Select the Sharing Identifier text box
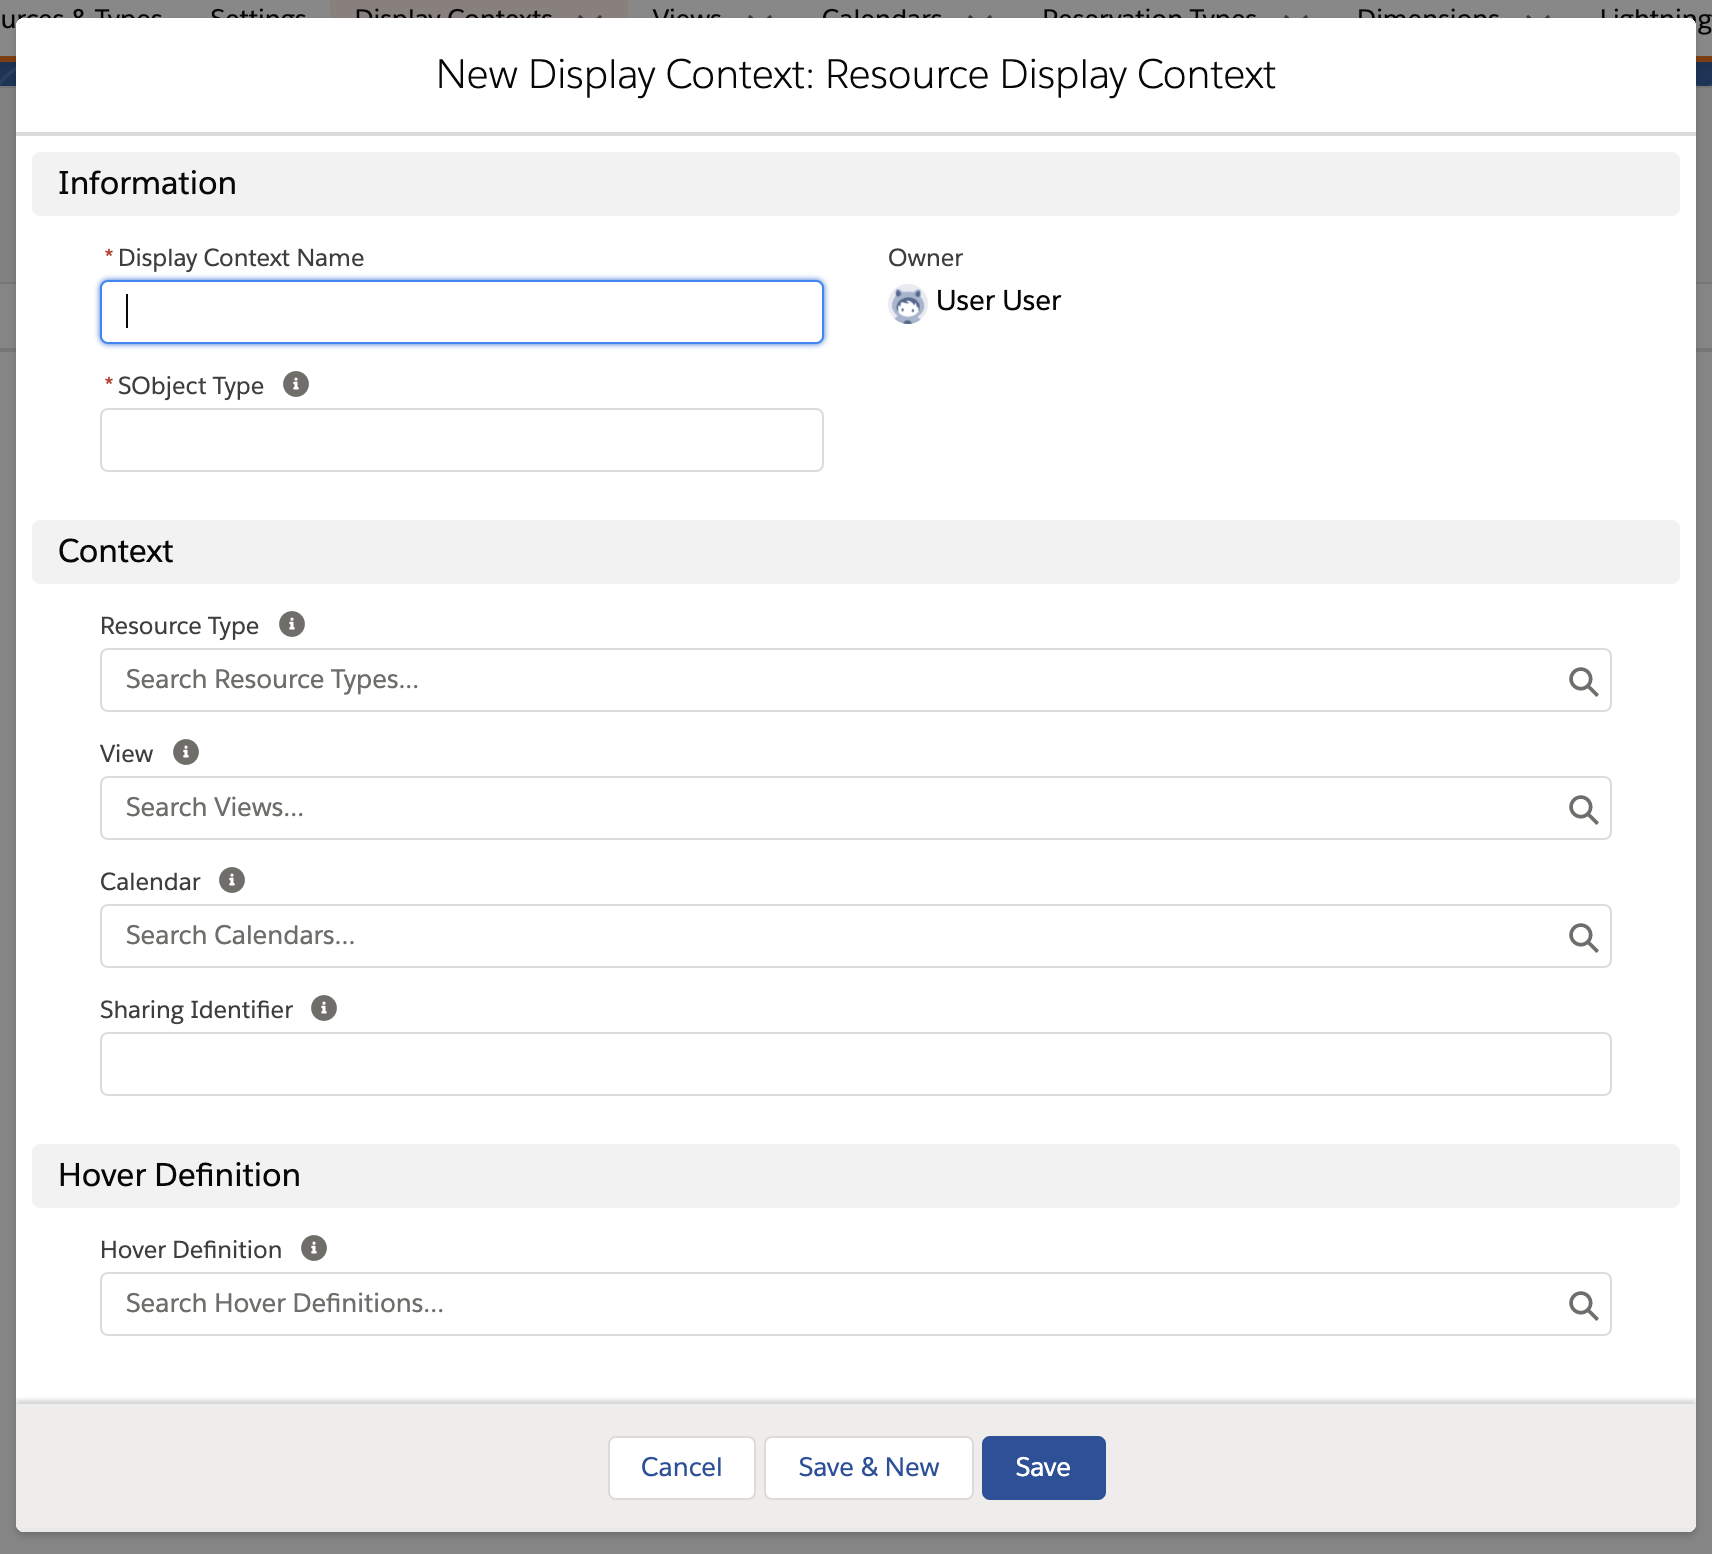The width and height of the screenshot is (1712, 1554). [855, 1064]
